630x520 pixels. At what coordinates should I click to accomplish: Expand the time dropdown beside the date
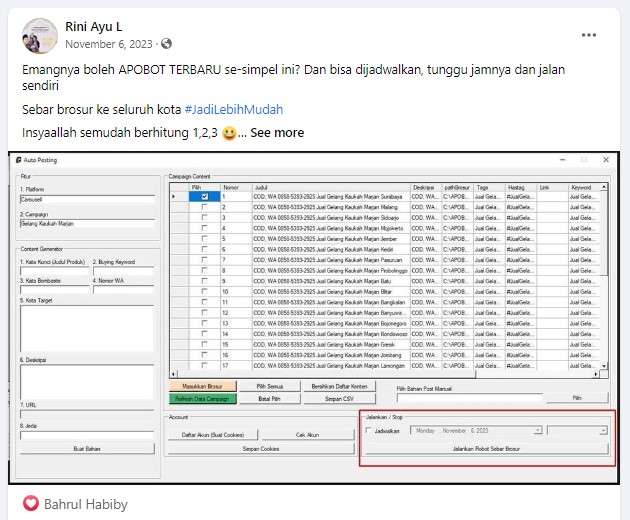603,430
